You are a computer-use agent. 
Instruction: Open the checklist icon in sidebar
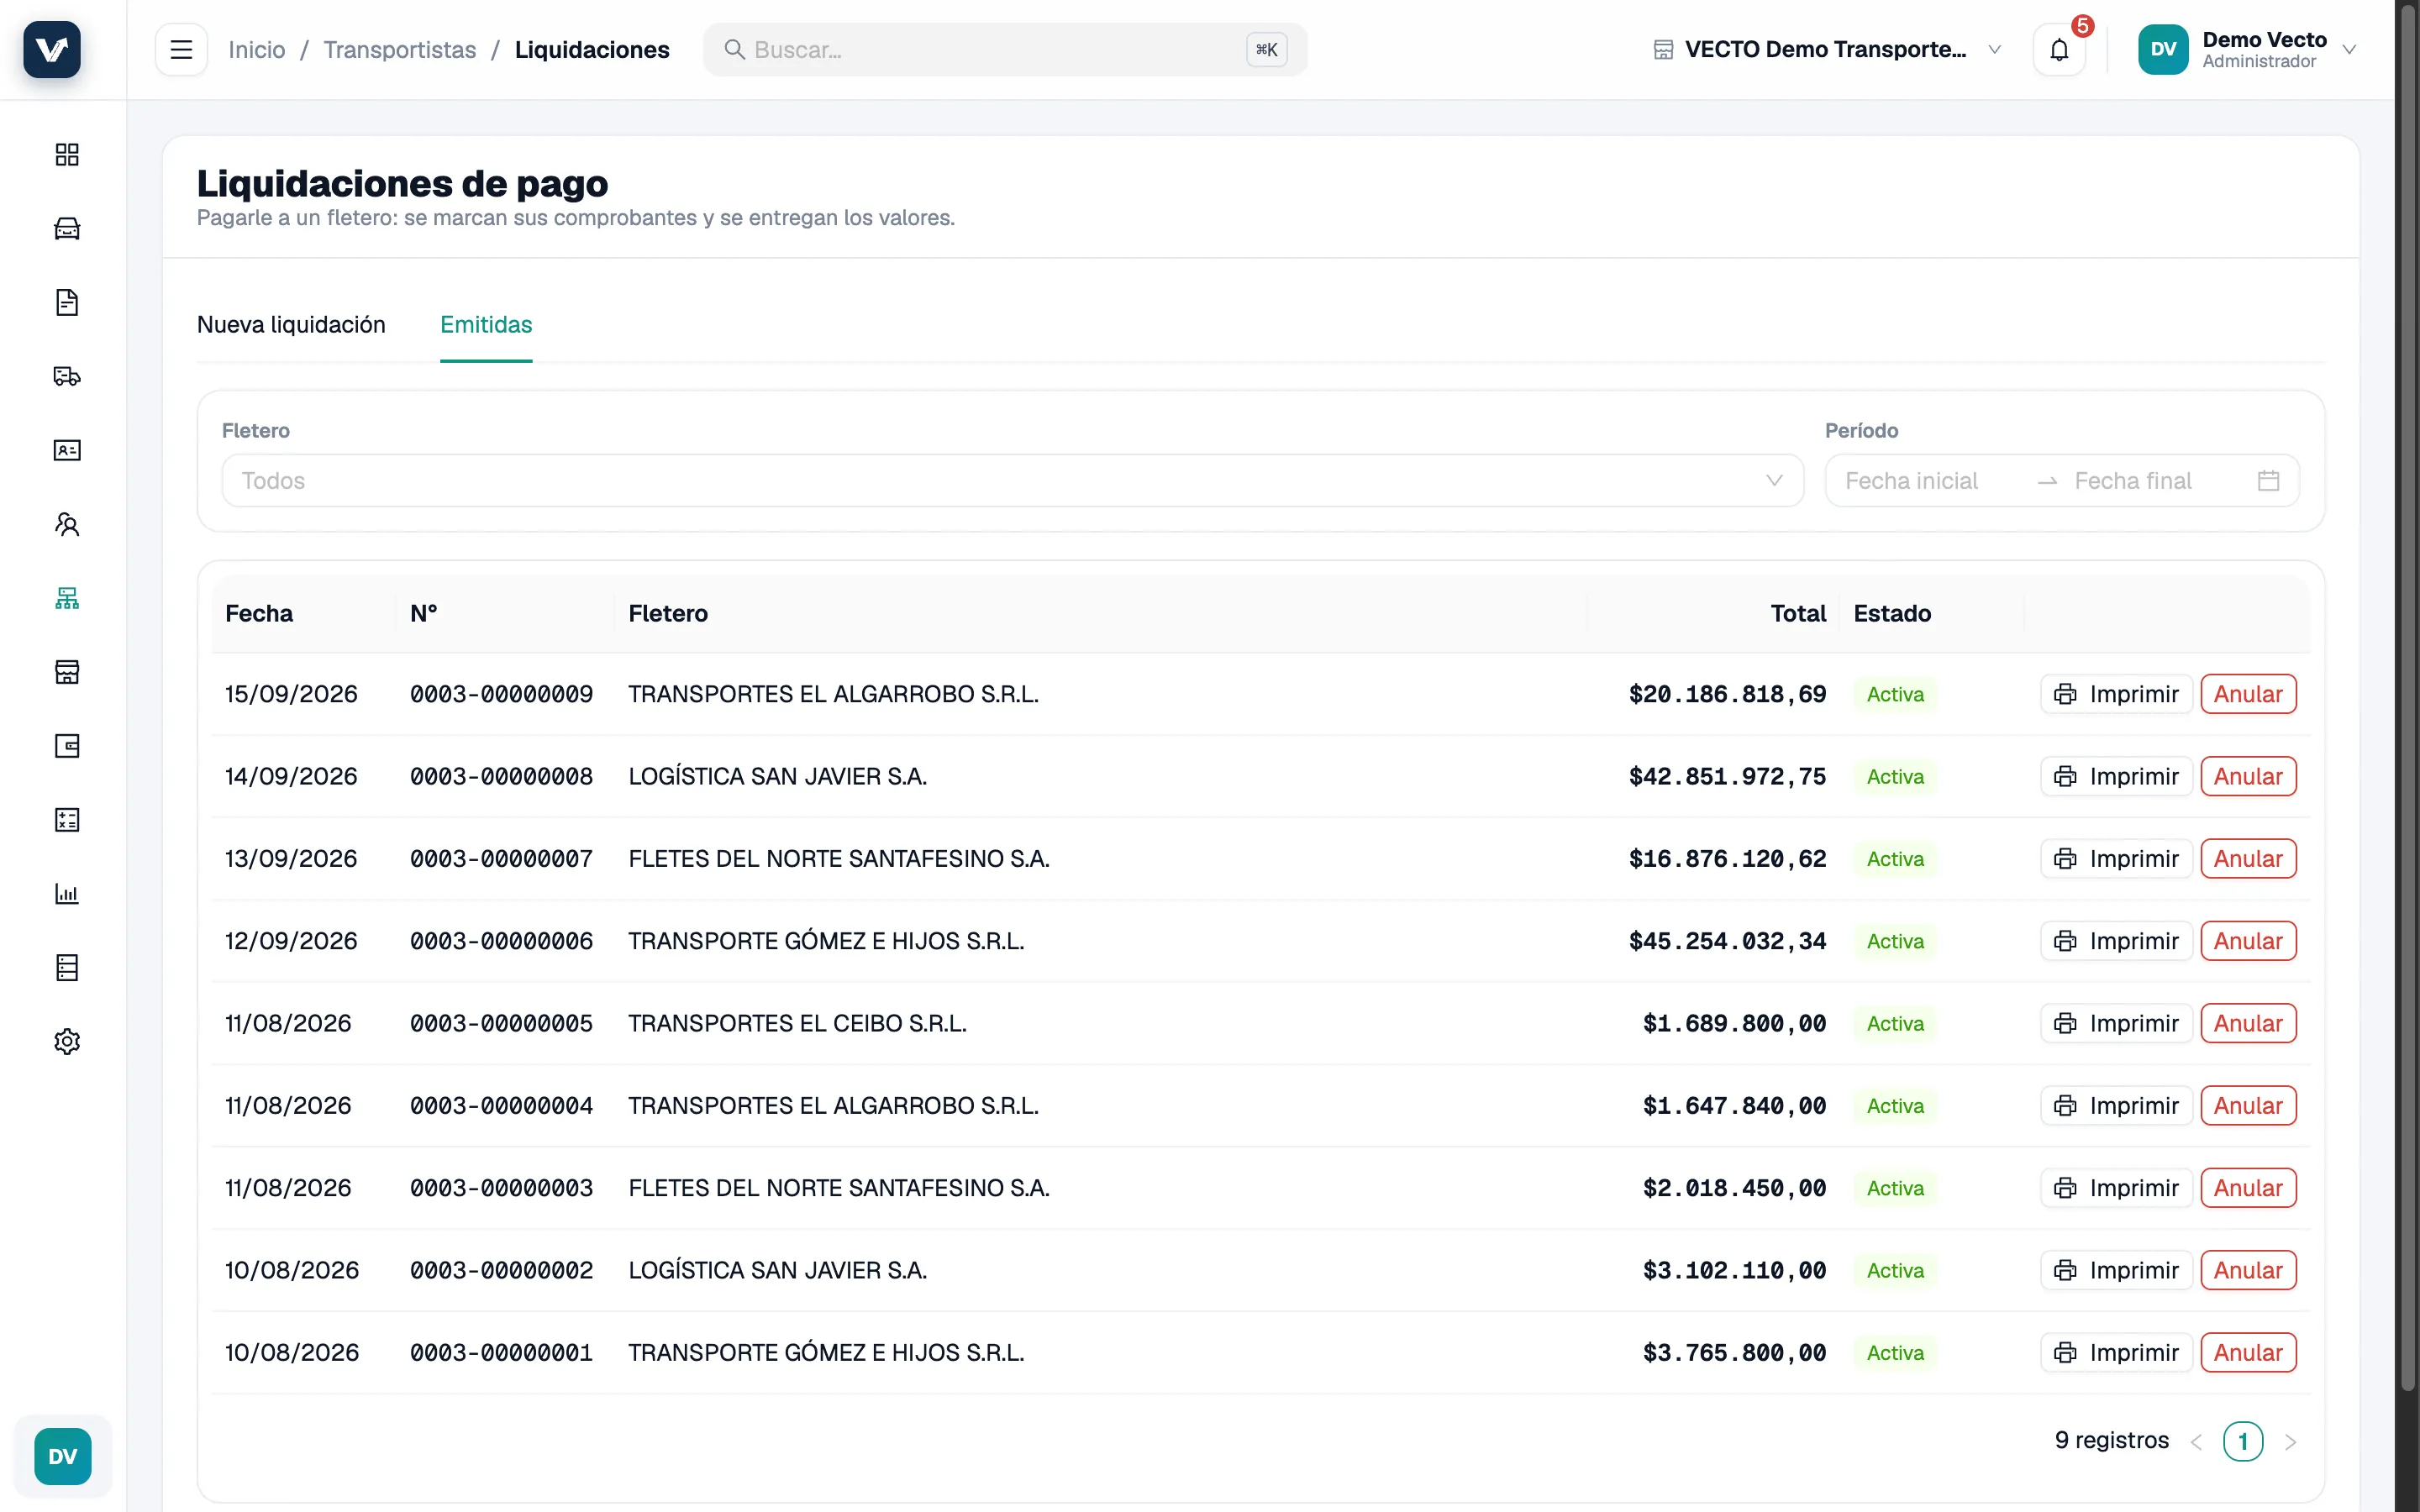pyautogui.click(x=67, y=820)
